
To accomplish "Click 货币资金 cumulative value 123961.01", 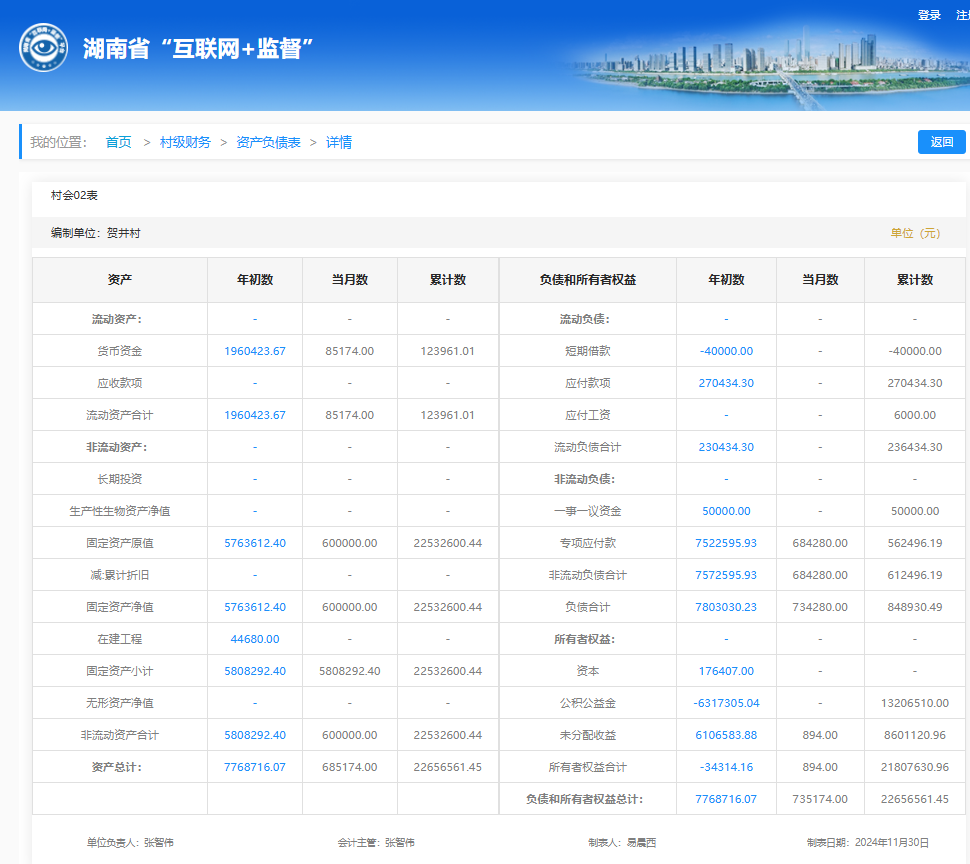I will point(448,351).
